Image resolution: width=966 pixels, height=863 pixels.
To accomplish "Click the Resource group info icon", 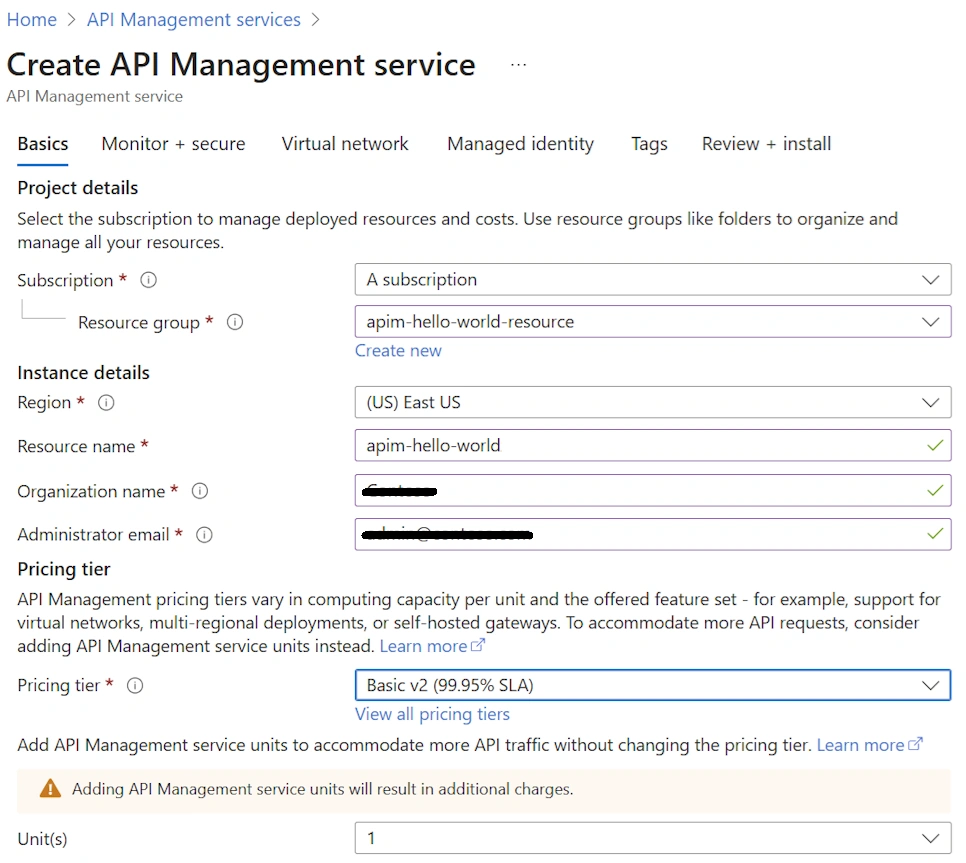I will [x=235, y=322].
